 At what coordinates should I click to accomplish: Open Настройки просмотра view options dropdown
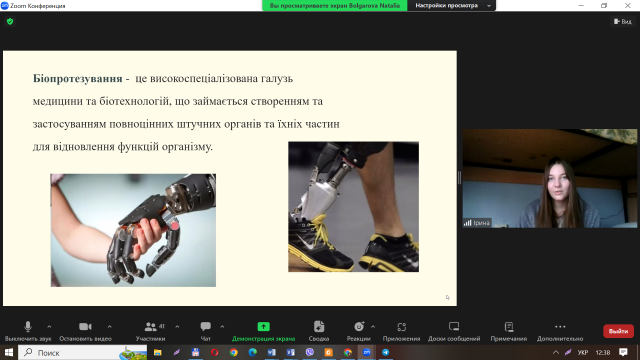click(x=451, y=5)
